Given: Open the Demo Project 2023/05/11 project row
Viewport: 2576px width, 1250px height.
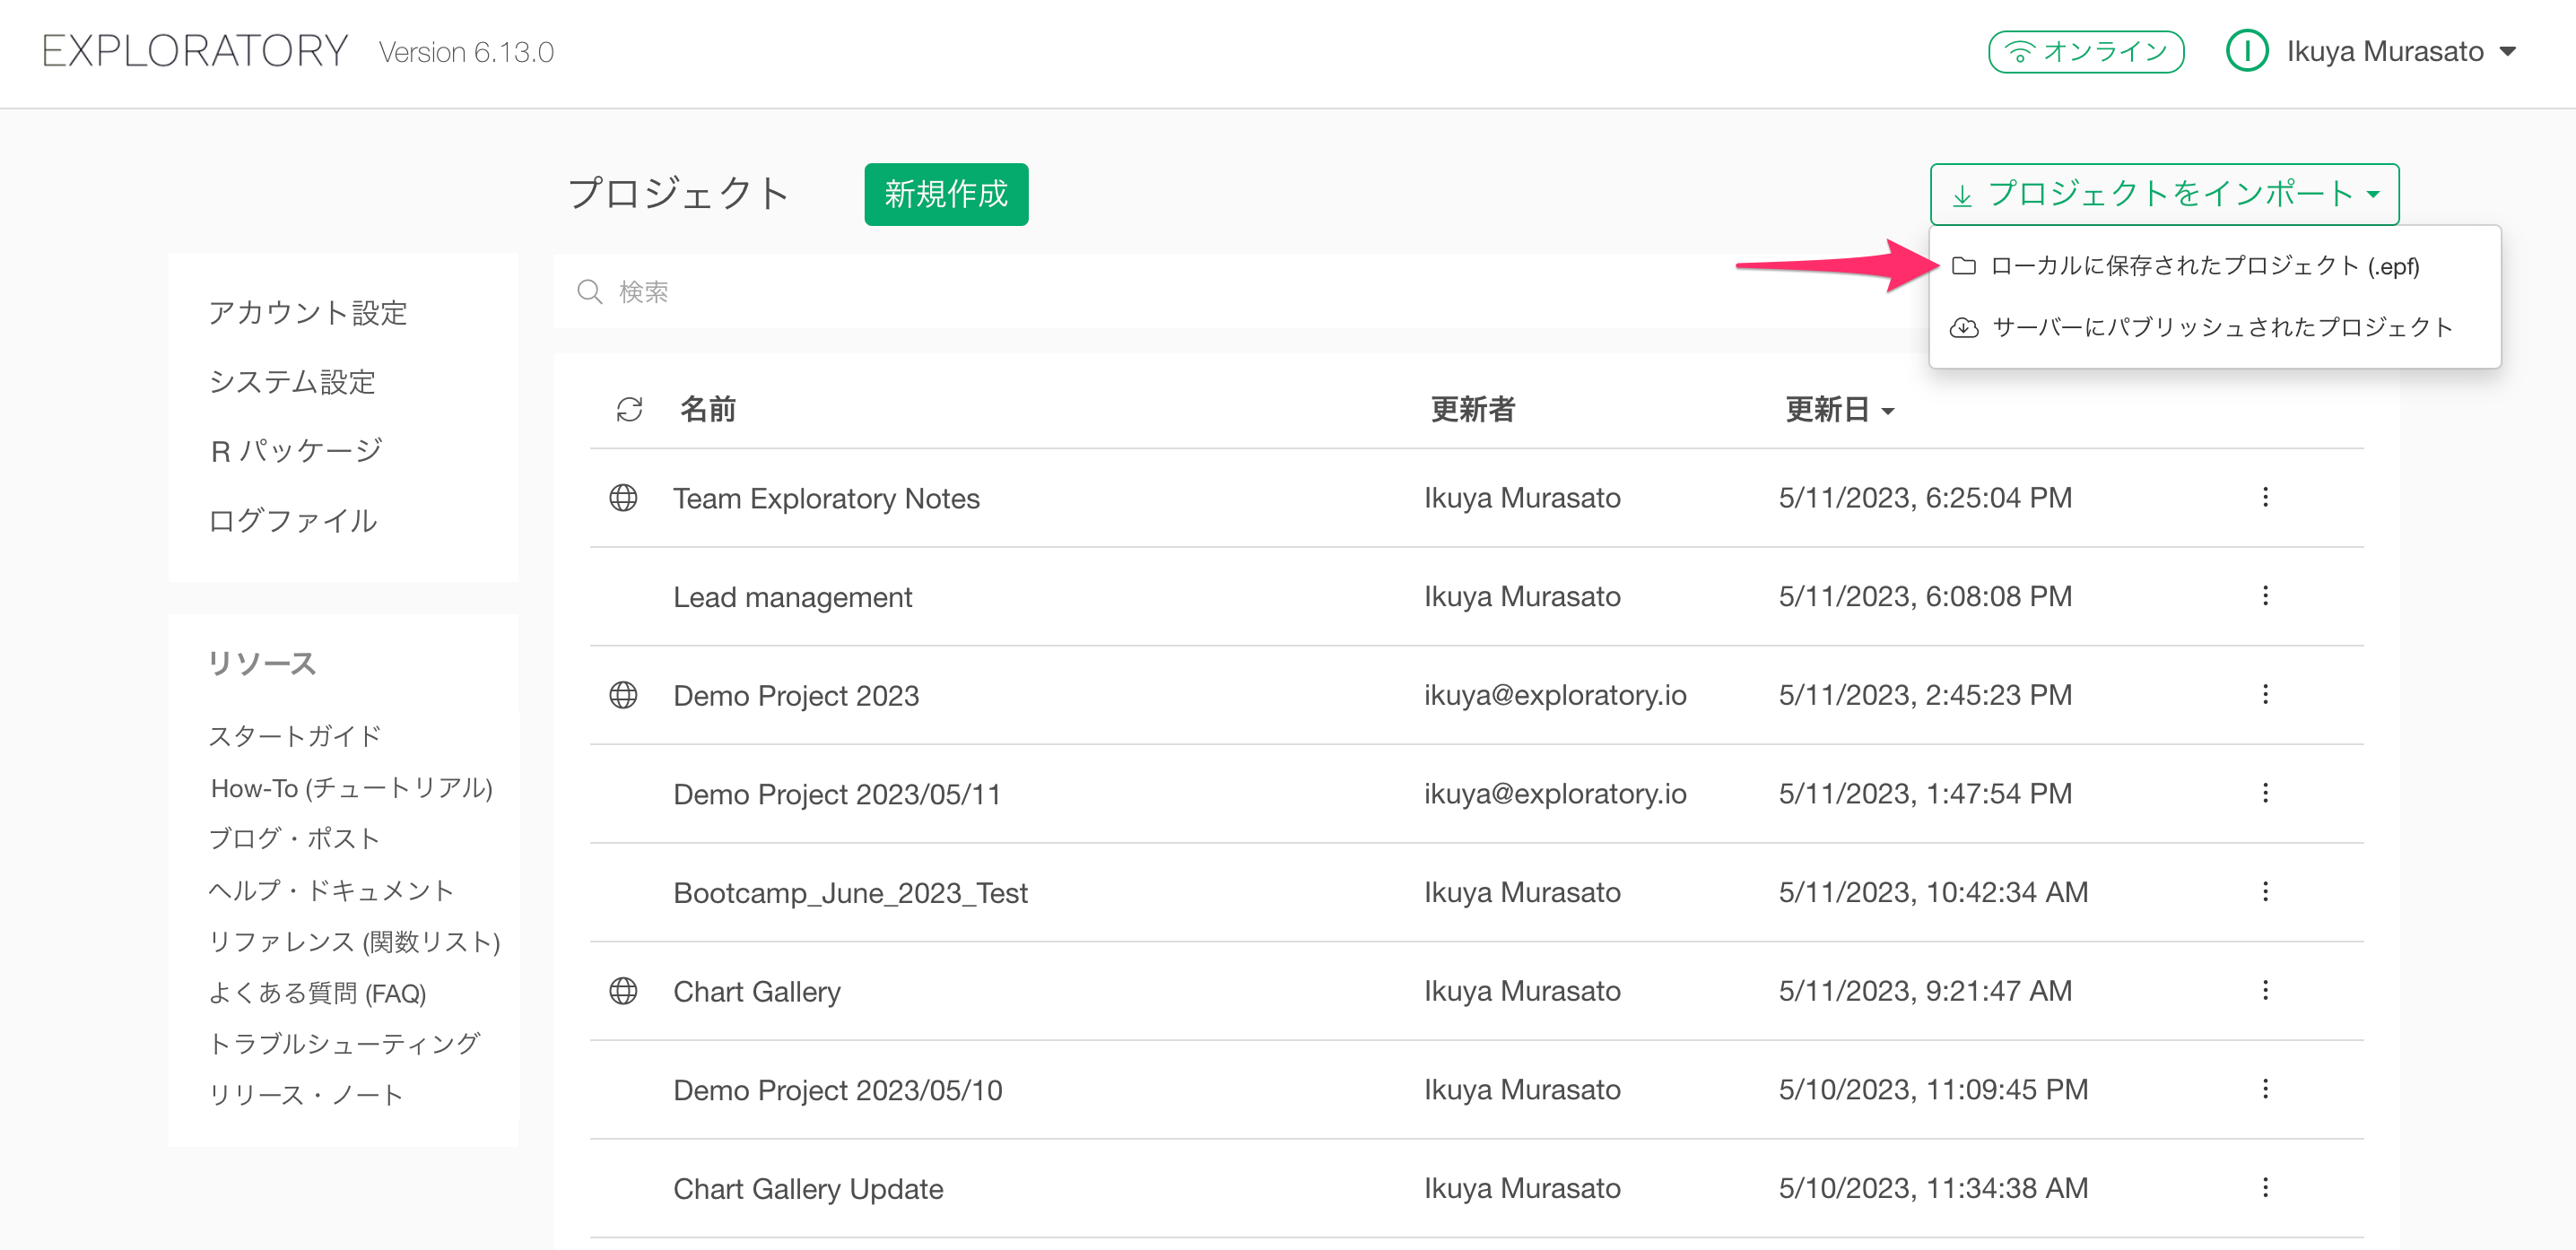Looking at the screenshot, I should click(836, 794).
